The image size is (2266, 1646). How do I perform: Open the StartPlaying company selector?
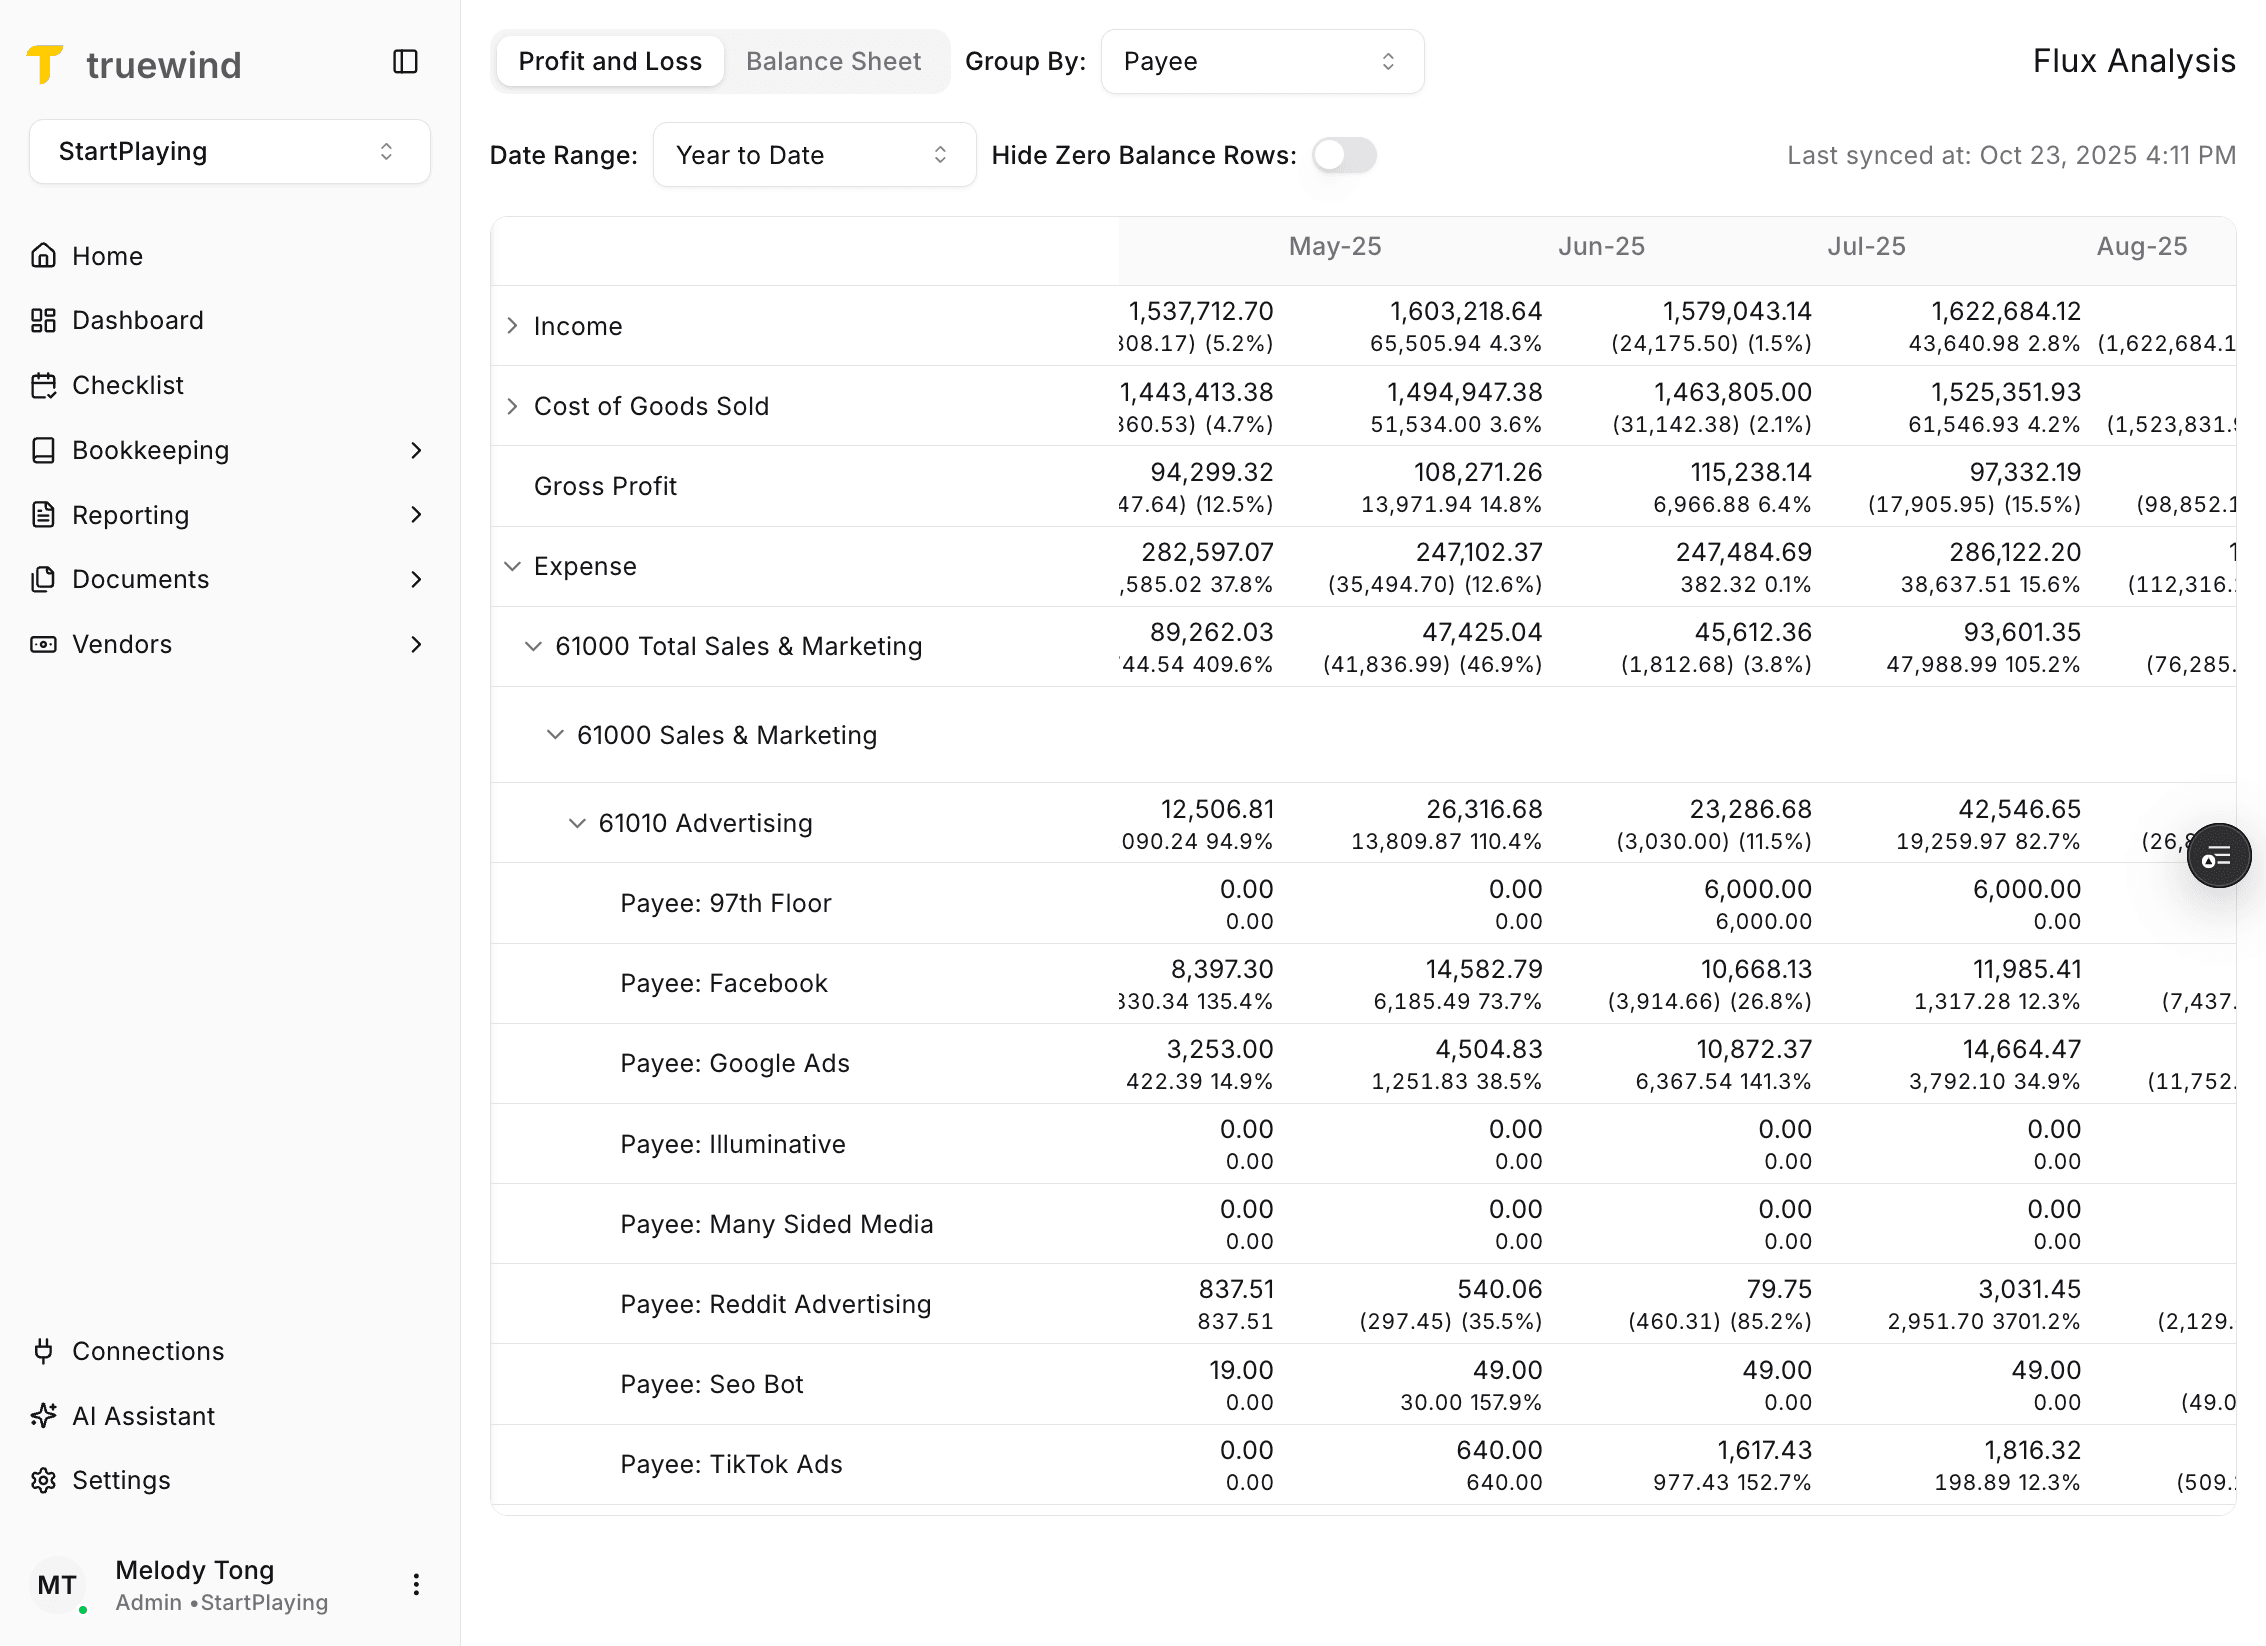coord(229,151)
